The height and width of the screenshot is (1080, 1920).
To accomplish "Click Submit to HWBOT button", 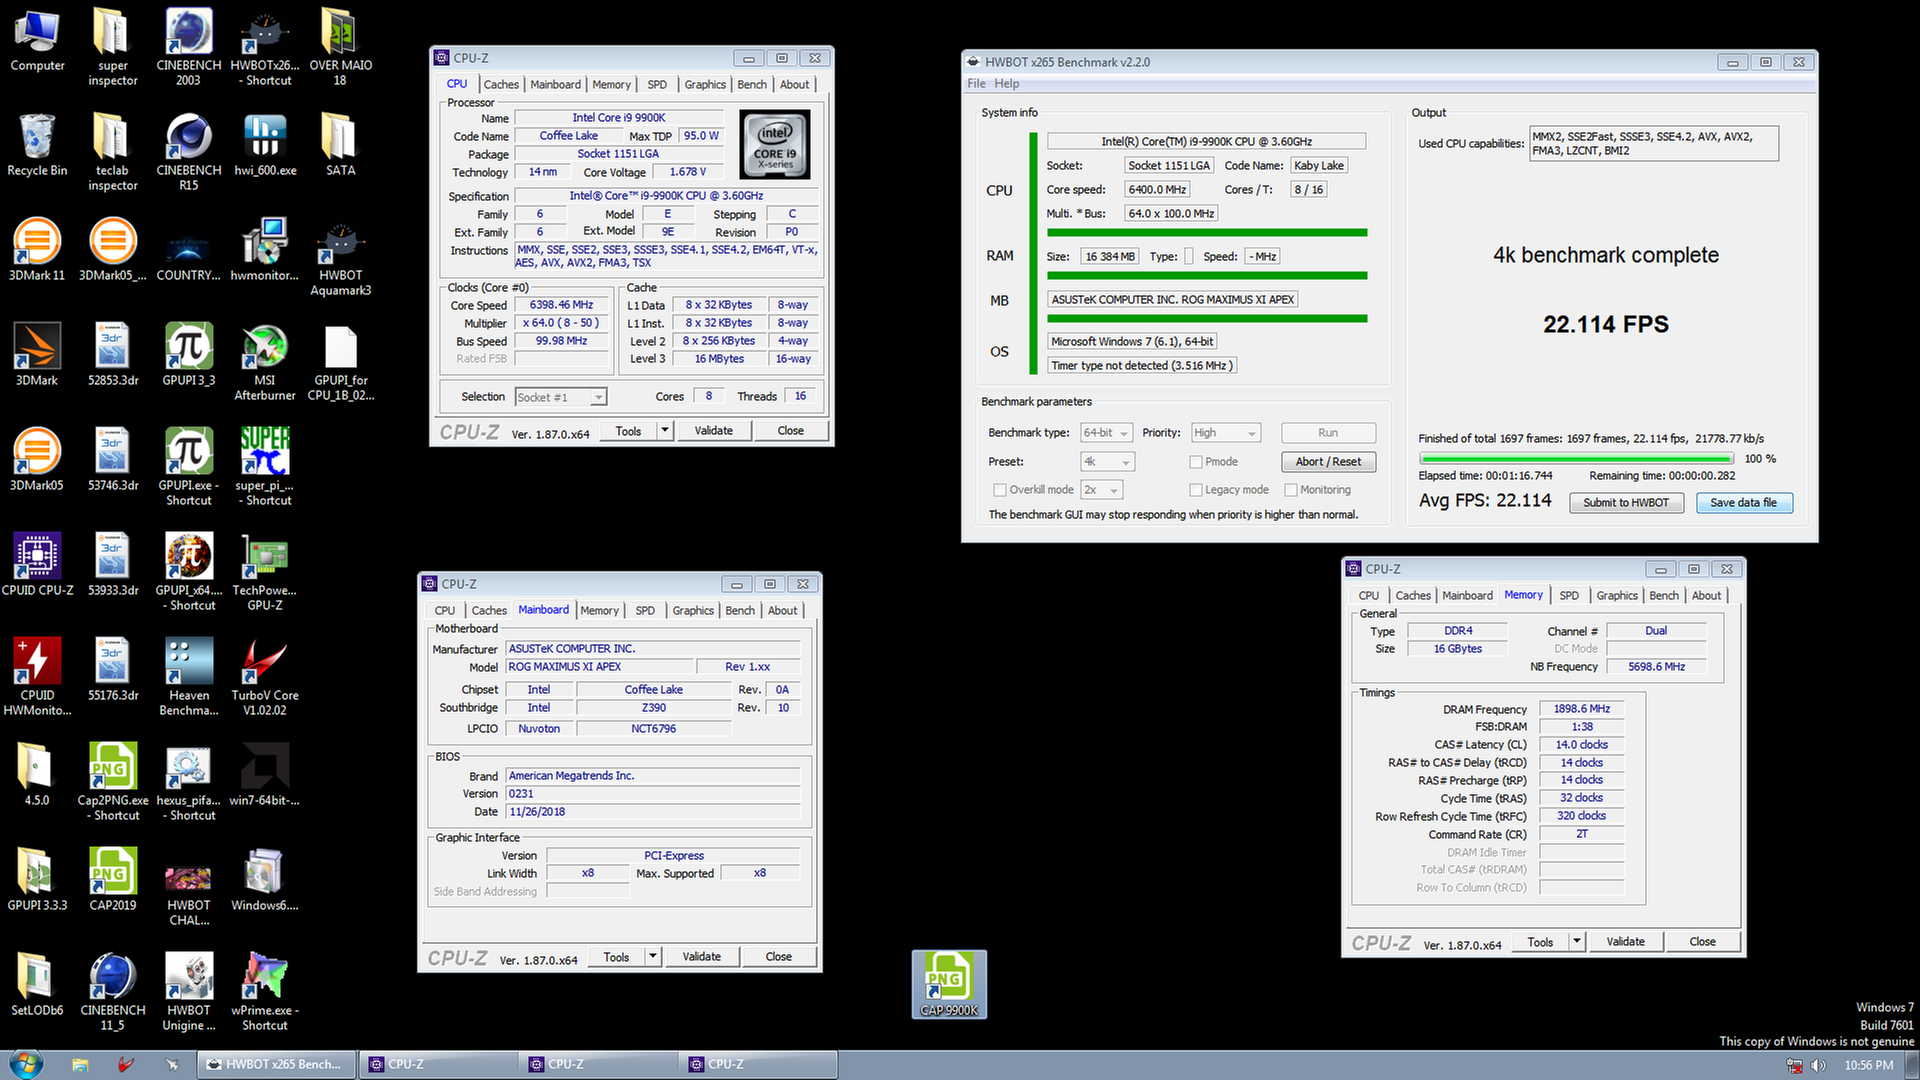I will pos(1626,503).
